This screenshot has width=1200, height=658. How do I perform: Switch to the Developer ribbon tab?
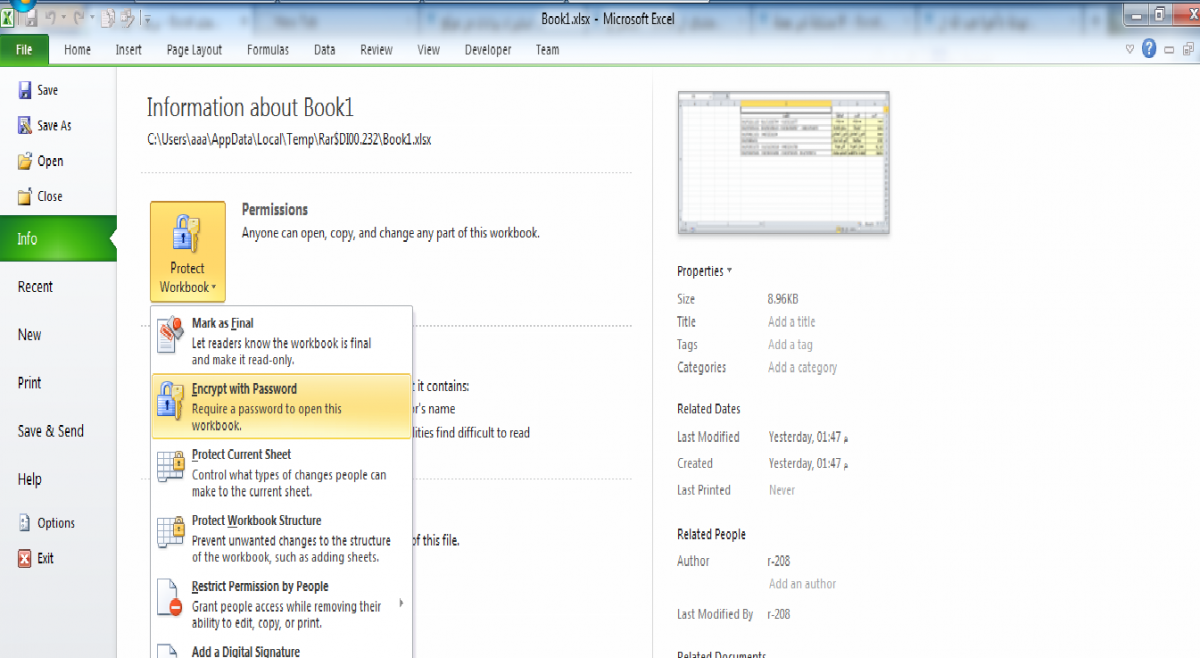point(488,50)
